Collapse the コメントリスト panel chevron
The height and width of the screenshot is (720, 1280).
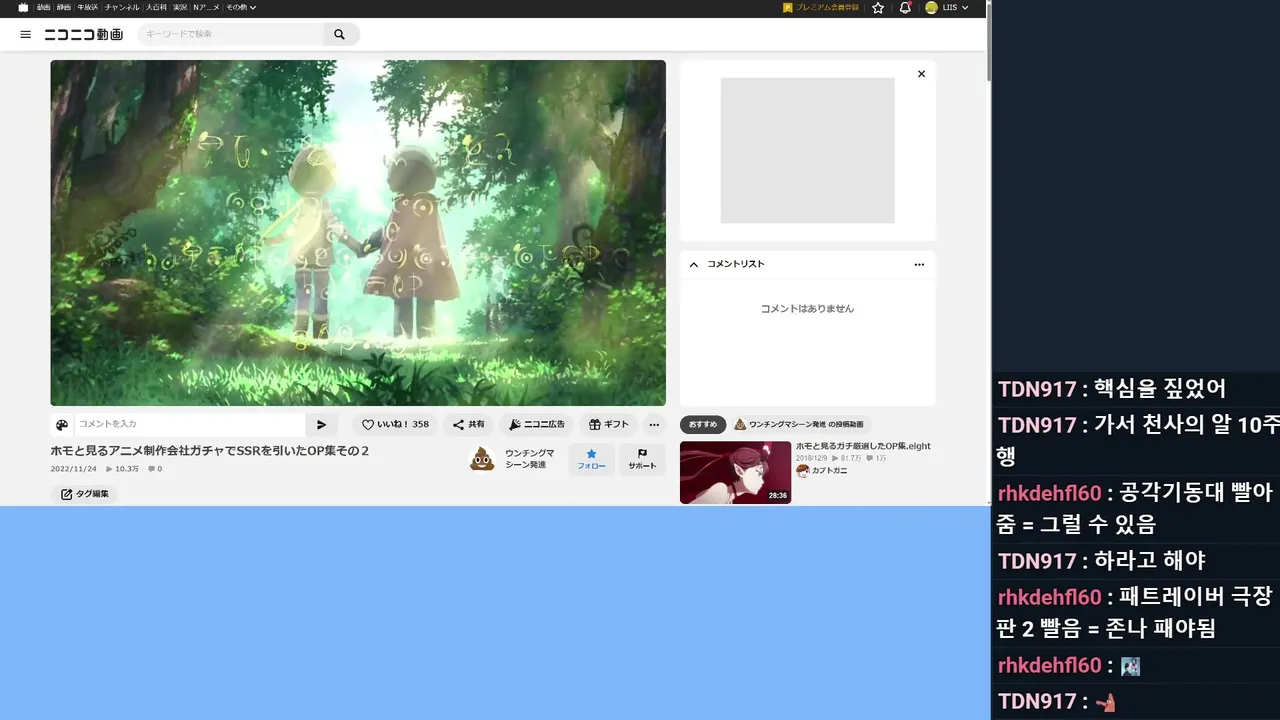(694, 264)
